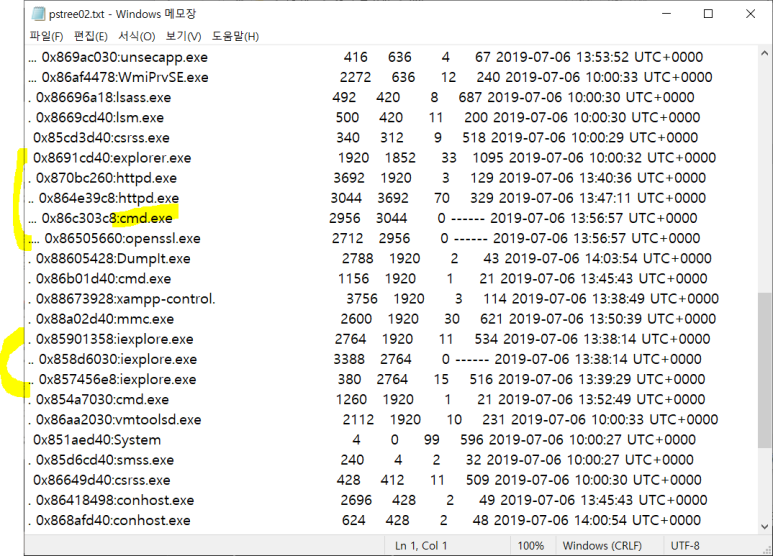This screenshot has height=556, width=773.
Task: Open the 도움말(H) menu
Action: 235,36
